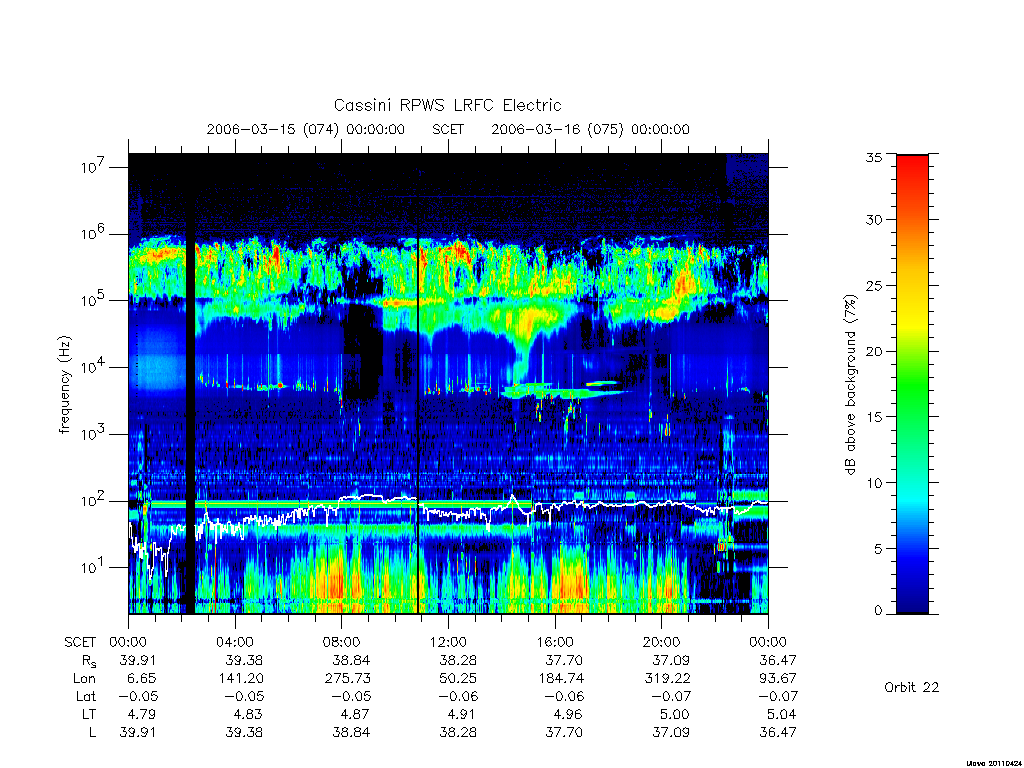Screen dimensions: 1024x768
Task: Click the LT value "4.96"
Action: click(570, 714)
